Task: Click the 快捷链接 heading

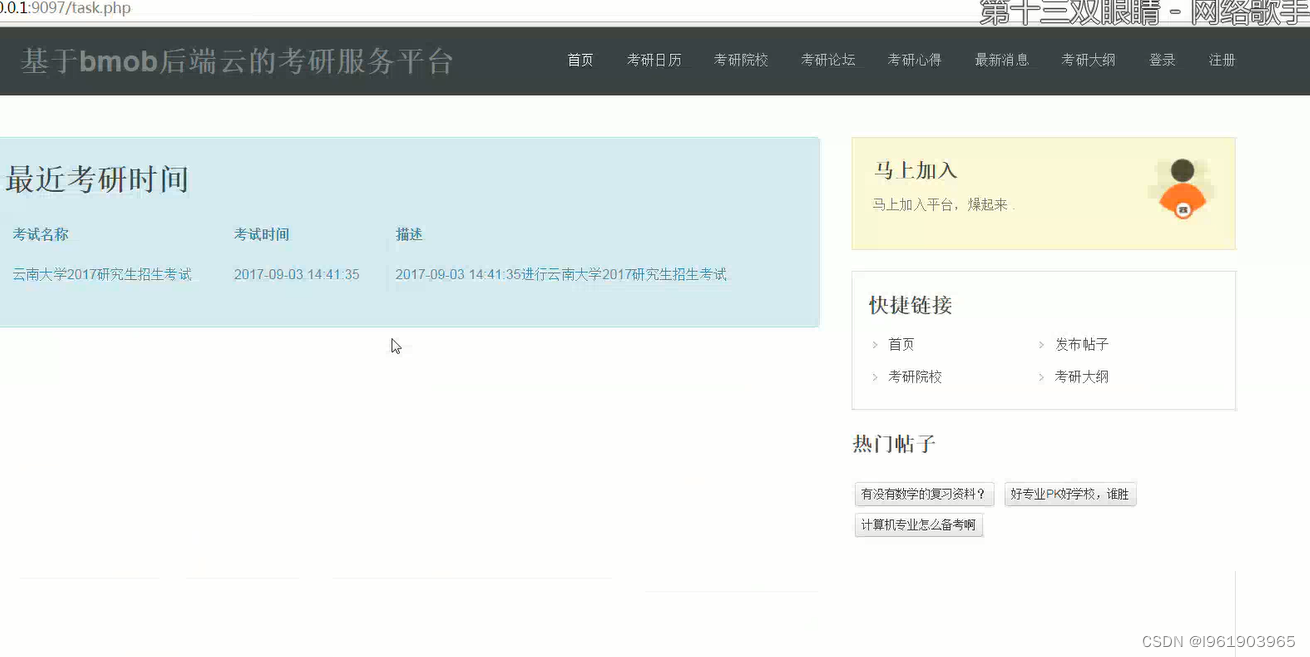Action: pyautogui.click(x=911, y=305)
